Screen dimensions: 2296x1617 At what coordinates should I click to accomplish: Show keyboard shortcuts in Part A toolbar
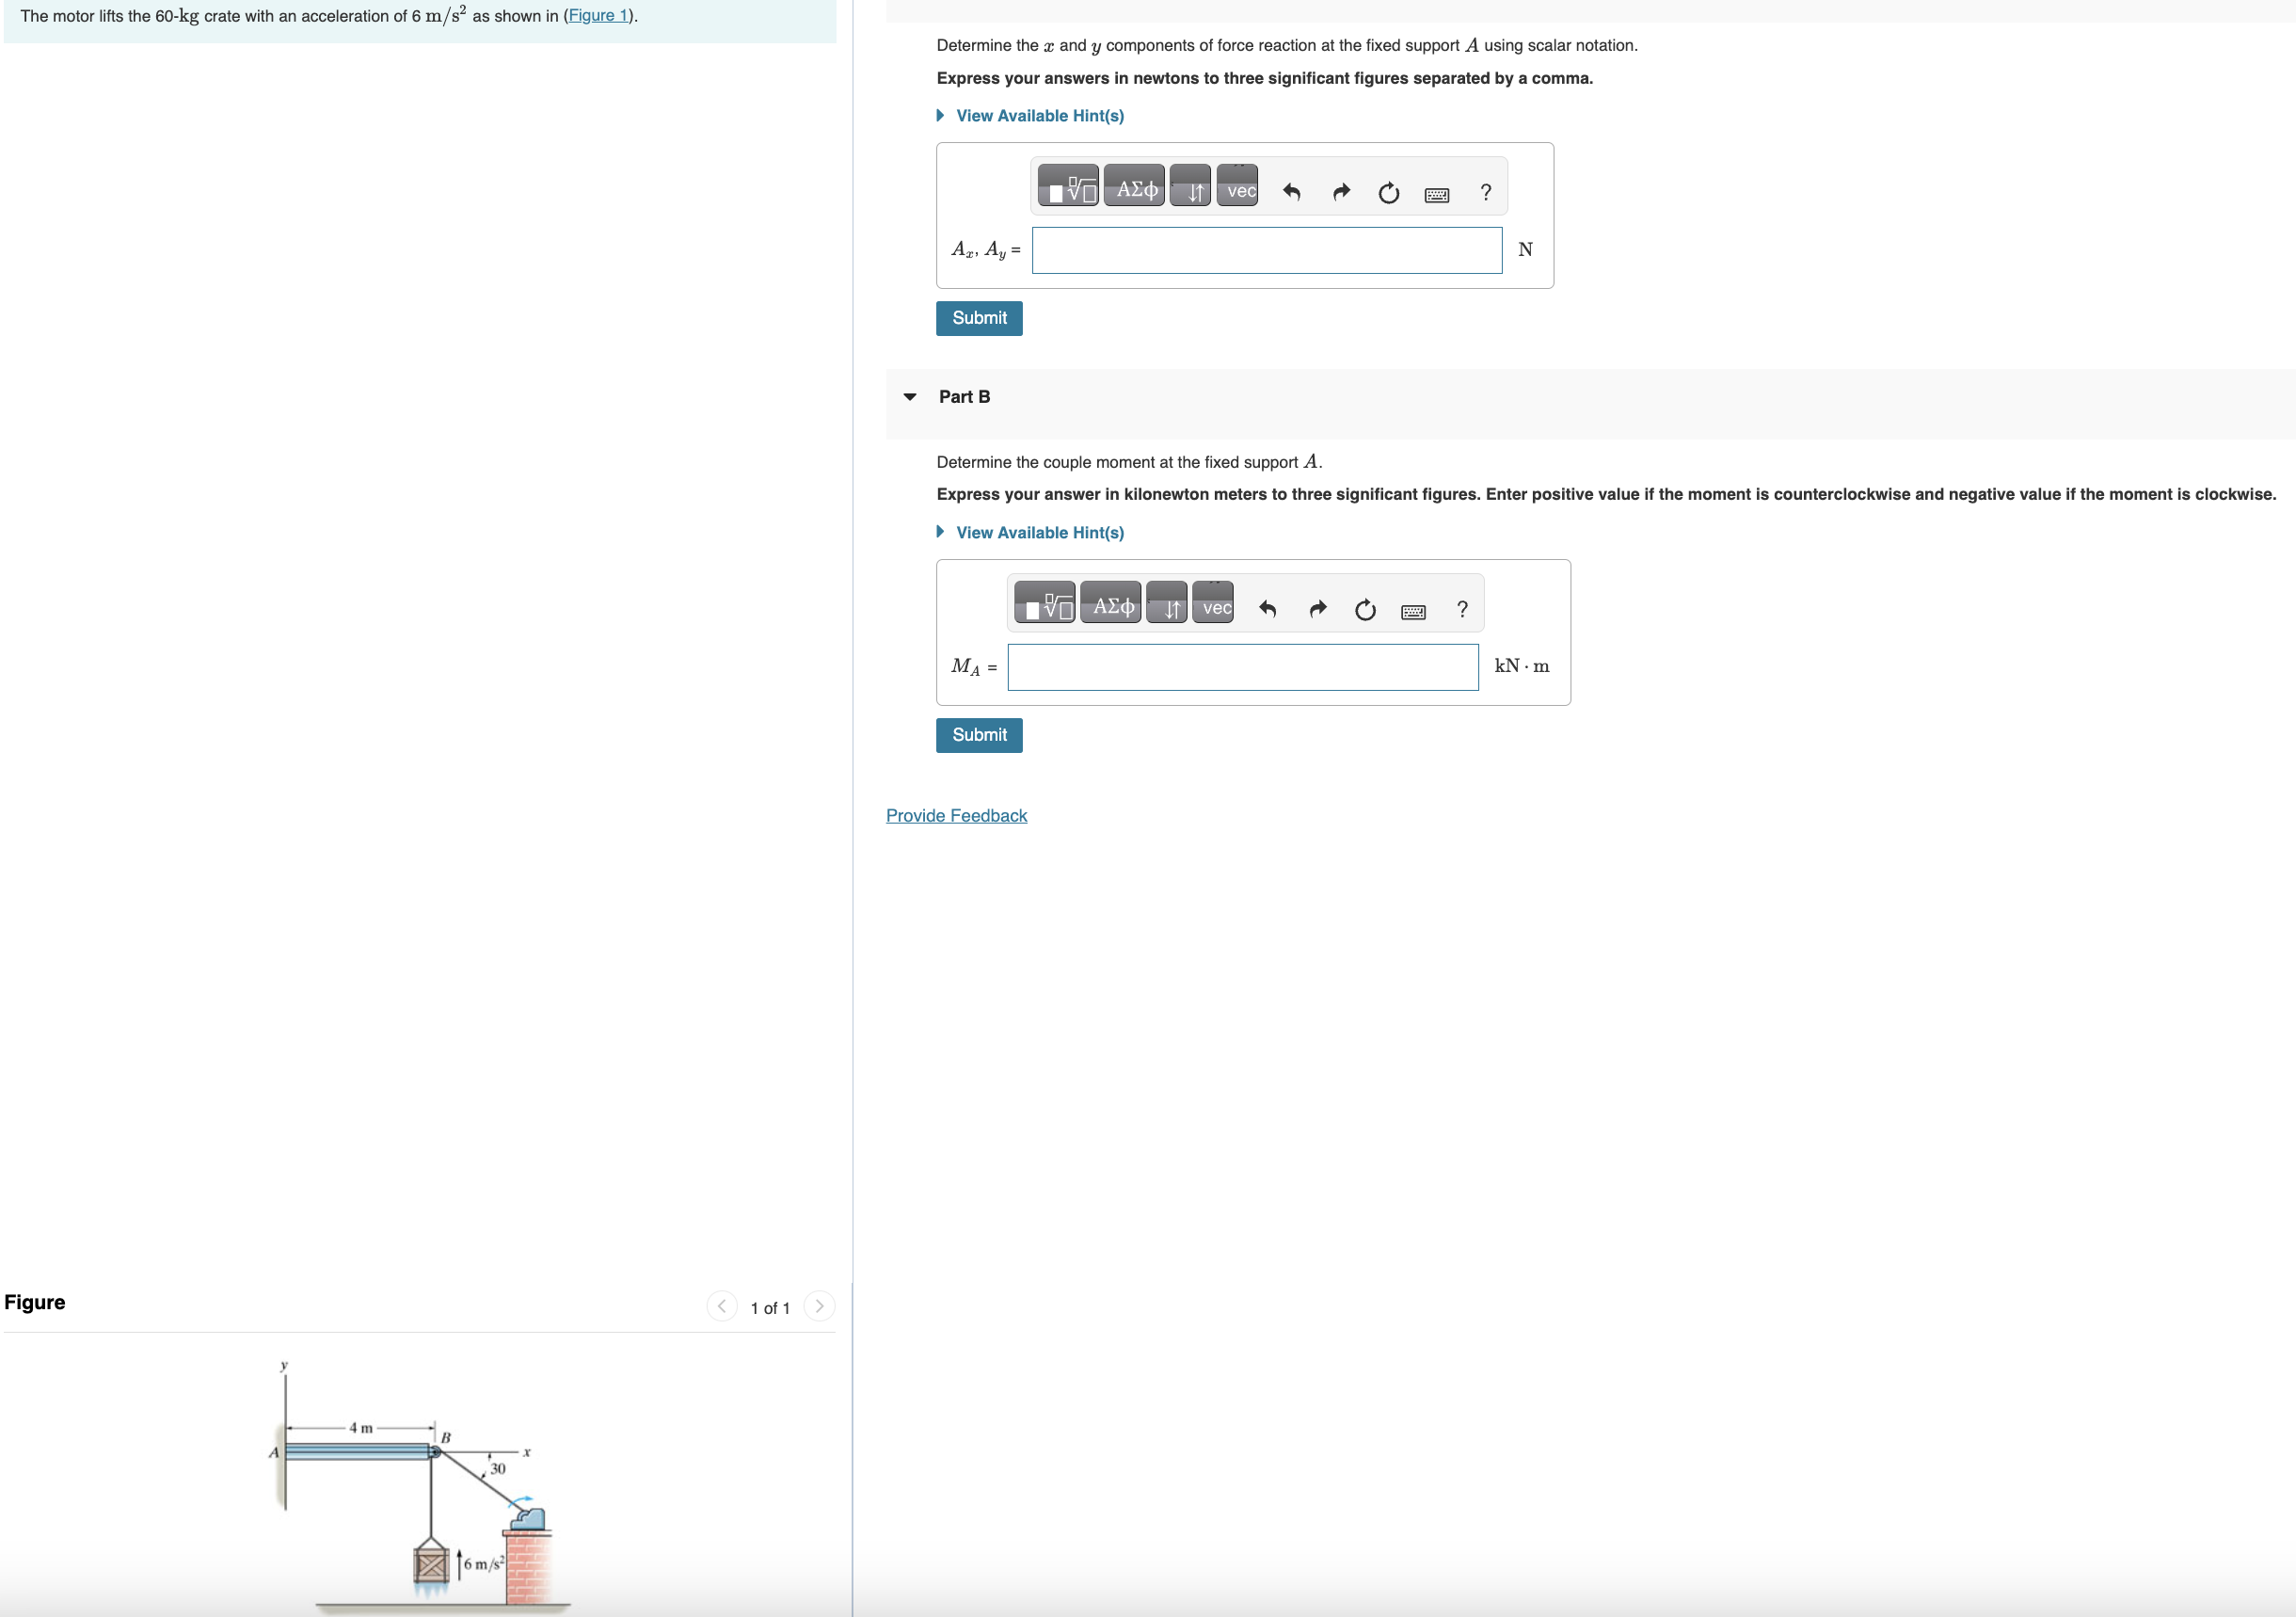pos(1436,194)
